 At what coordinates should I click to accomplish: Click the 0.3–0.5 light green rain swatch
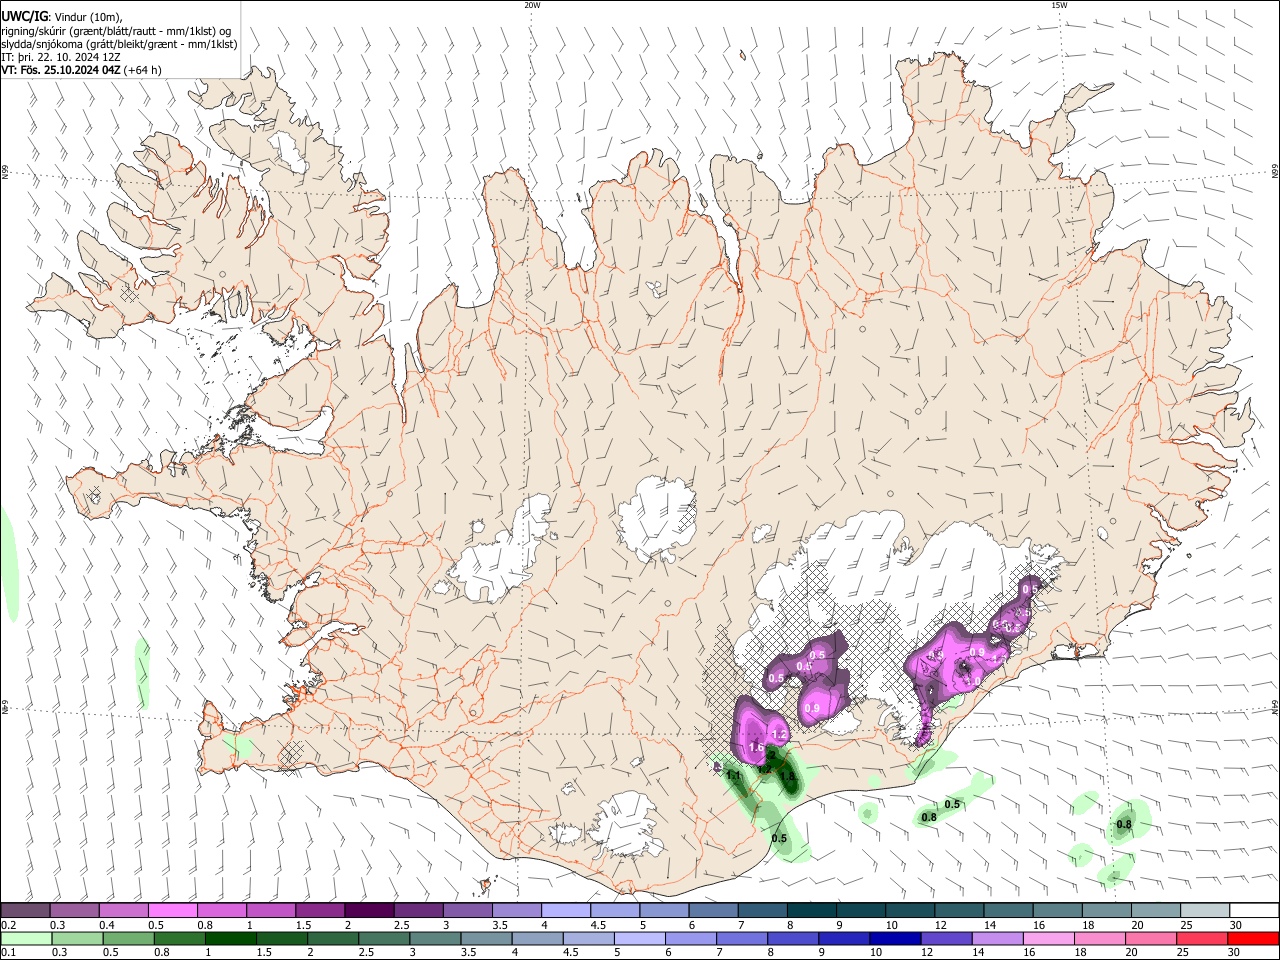click(77, 938)
